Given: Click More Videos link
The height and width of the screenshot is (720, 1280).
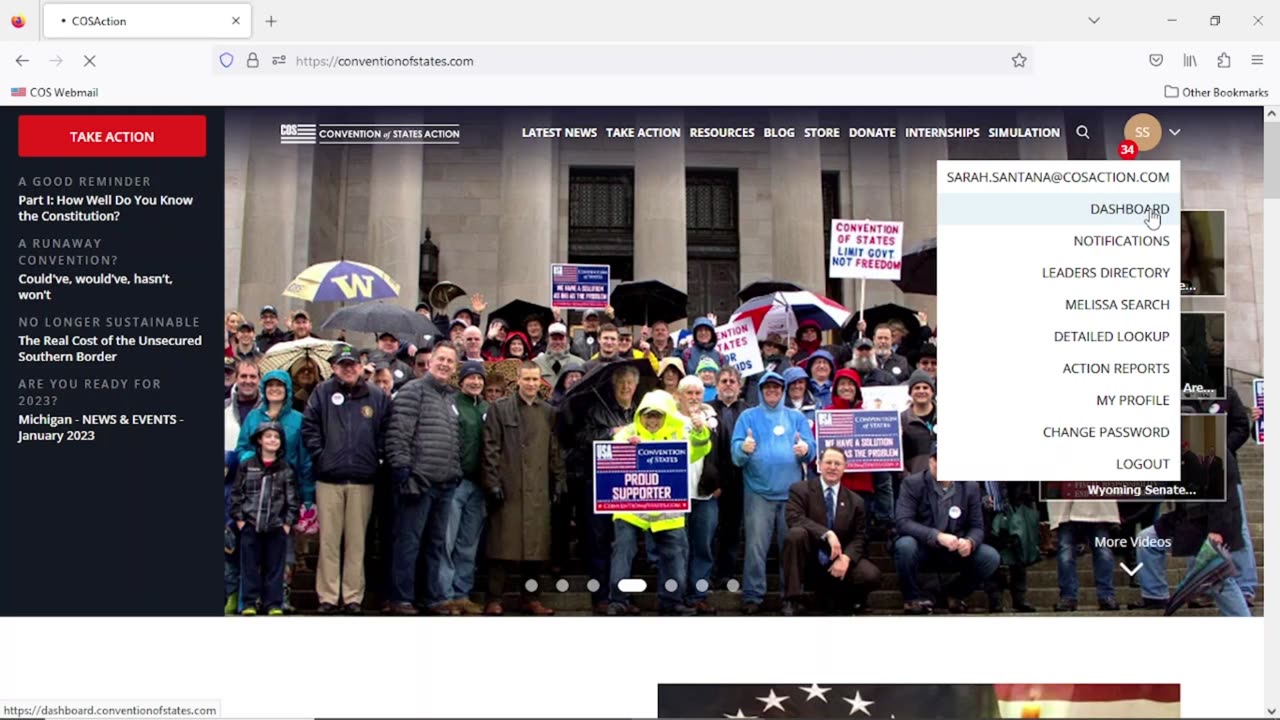Looking at the screenshot, I should [1132, 542].
